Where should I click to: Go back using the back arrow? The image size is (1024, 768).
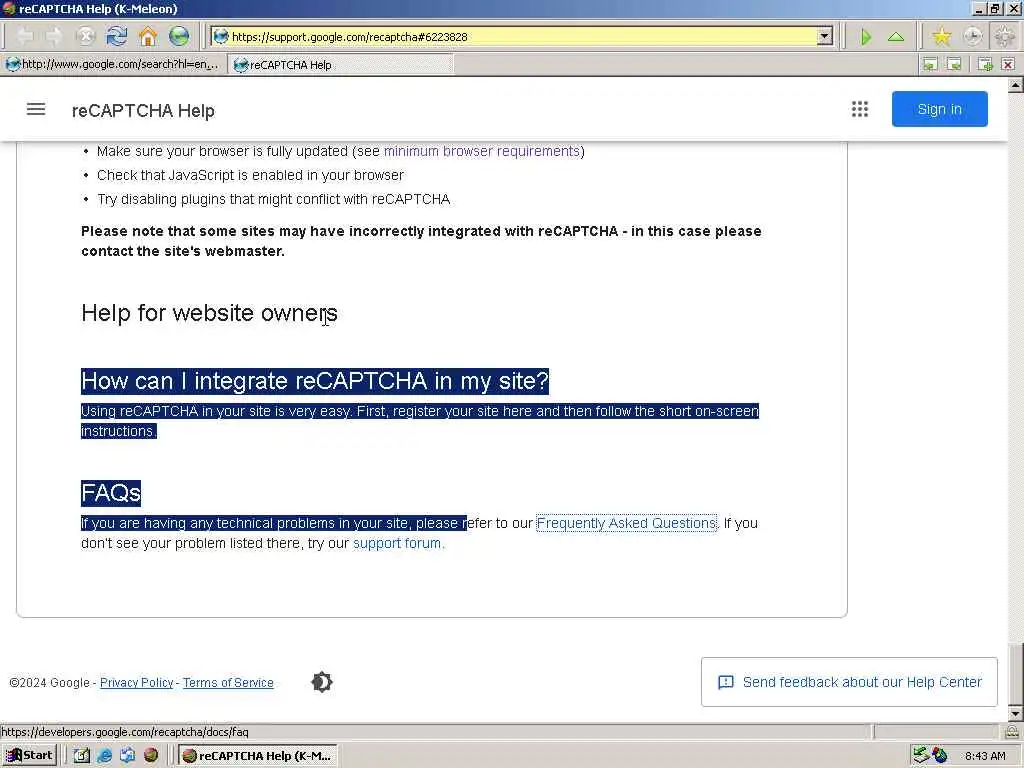click(x=24, y=37)
